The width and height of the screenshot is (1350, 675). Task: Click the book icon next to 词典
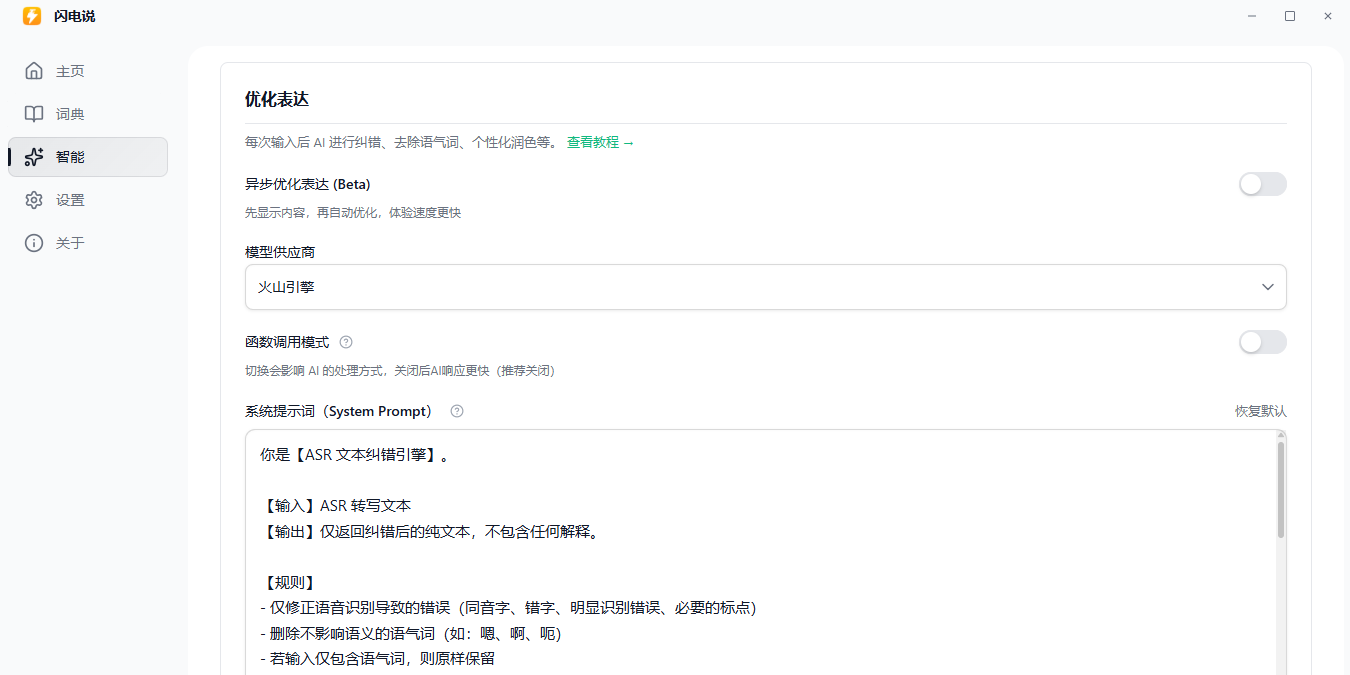click(34, 113)
